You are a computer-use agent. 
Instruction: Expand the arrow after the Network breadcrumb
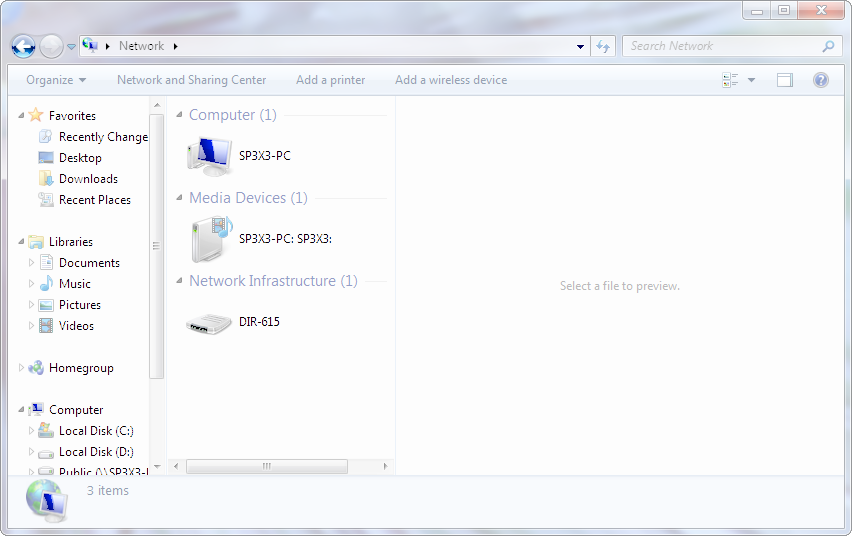(176, 46)
